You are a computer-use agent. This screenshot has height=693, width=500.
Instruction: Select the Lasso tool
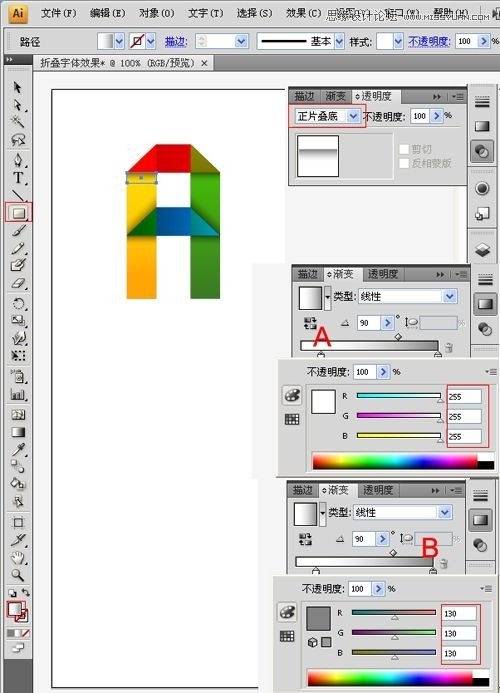18,140
